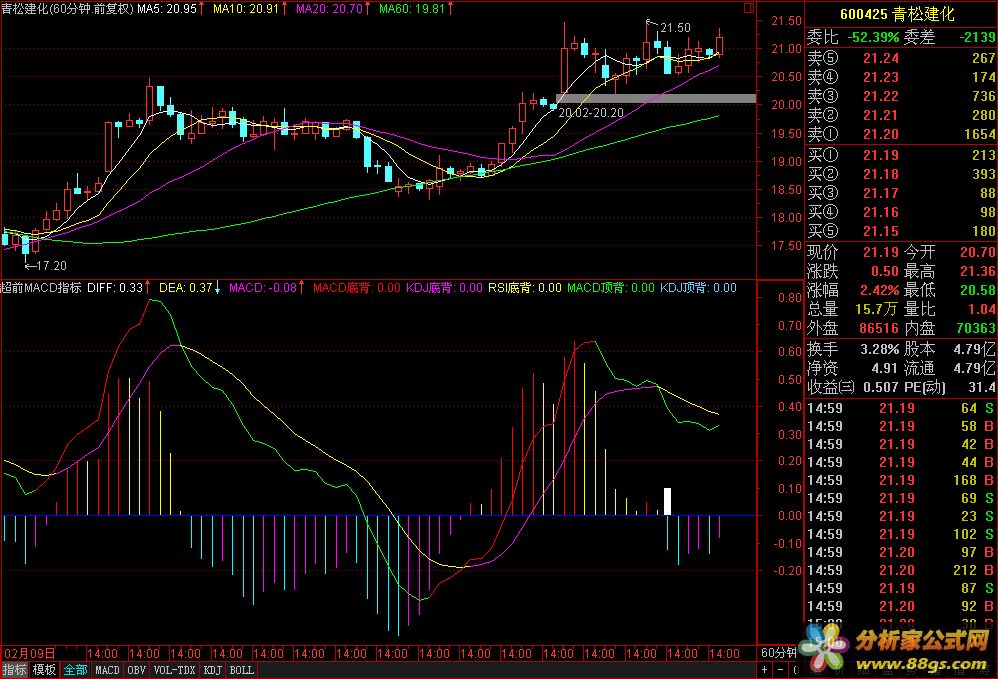Viewport: 998px width, 679px height.
Task: Switch indicator to MACD tab
Action: [107, 669]
